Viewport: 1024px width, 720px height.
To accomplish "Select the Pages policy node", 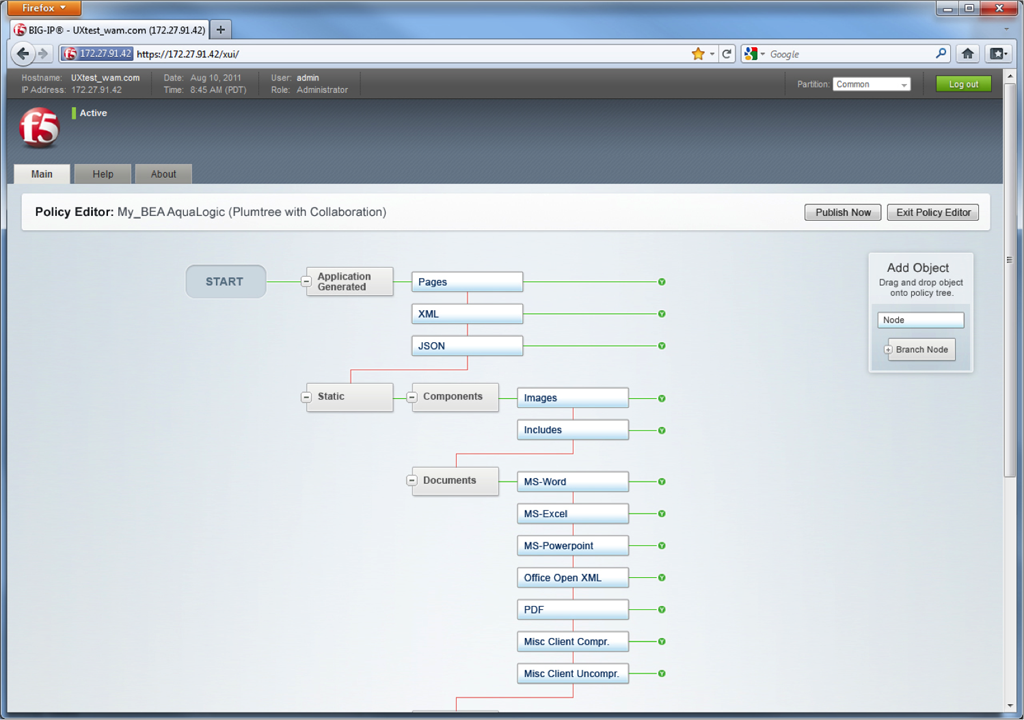I will [467, 282].
